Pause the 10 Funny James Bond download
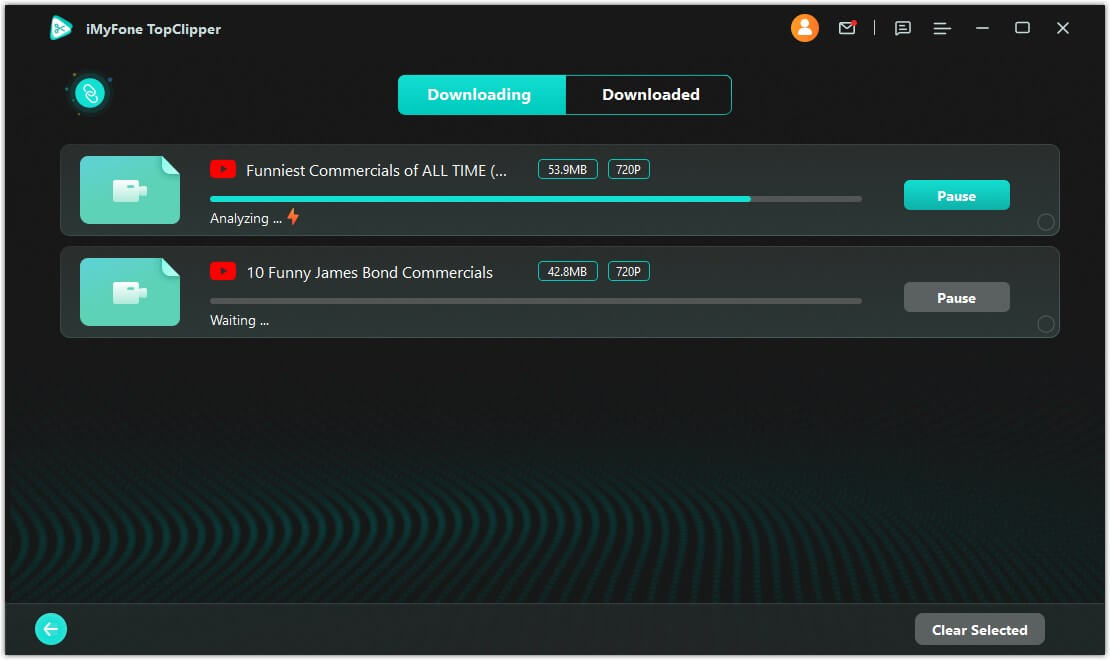 coord(956,298)
